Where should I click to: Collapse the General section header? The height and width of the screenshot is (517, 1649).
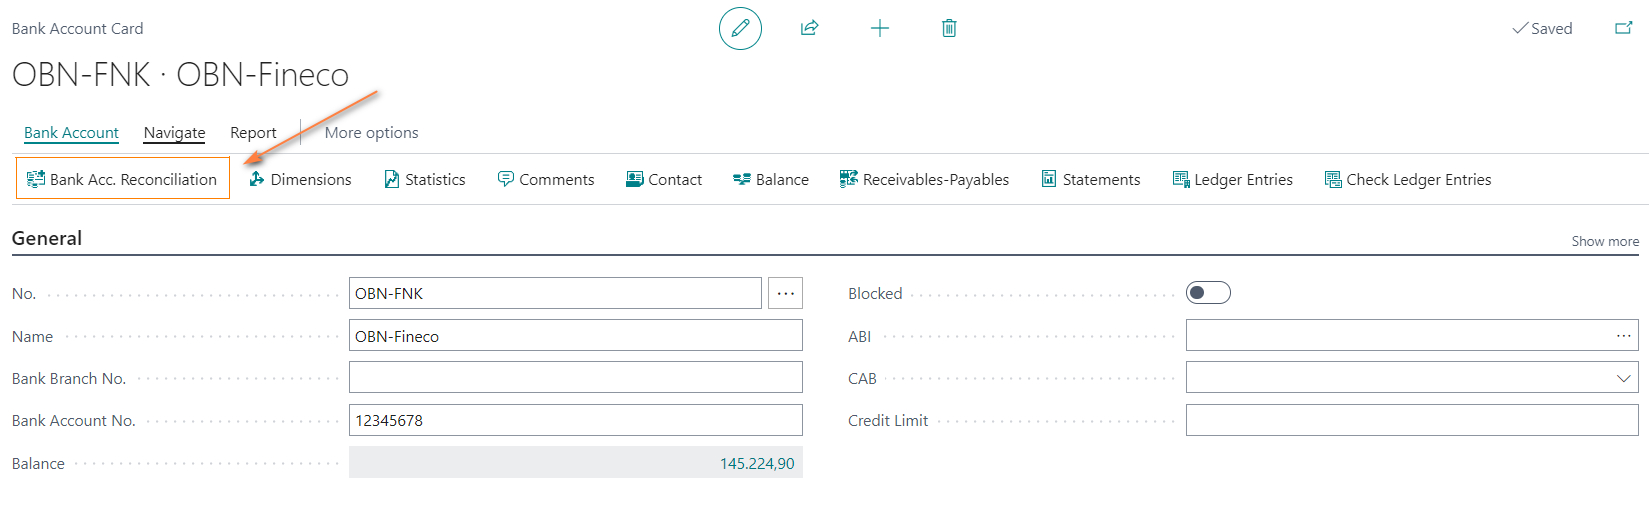47,238
